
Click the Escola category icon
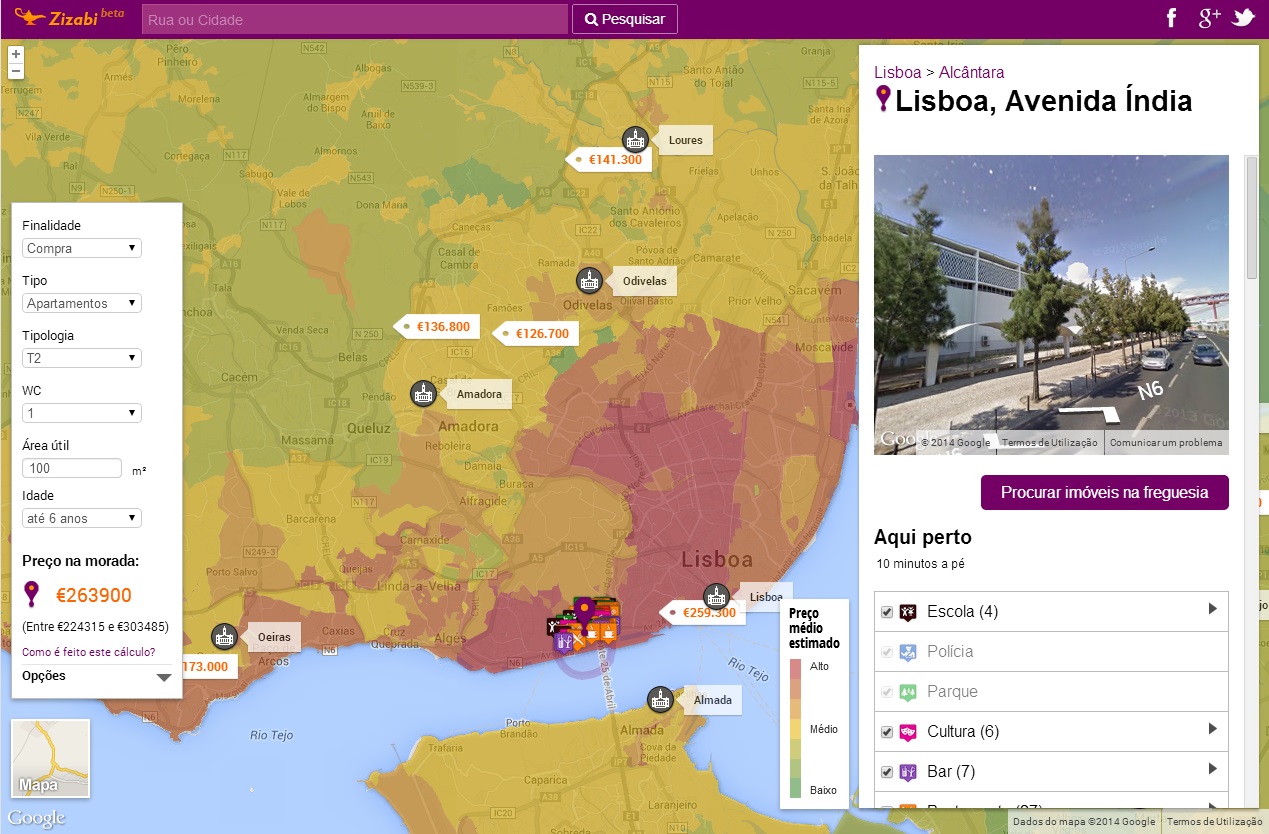[908, 612]
